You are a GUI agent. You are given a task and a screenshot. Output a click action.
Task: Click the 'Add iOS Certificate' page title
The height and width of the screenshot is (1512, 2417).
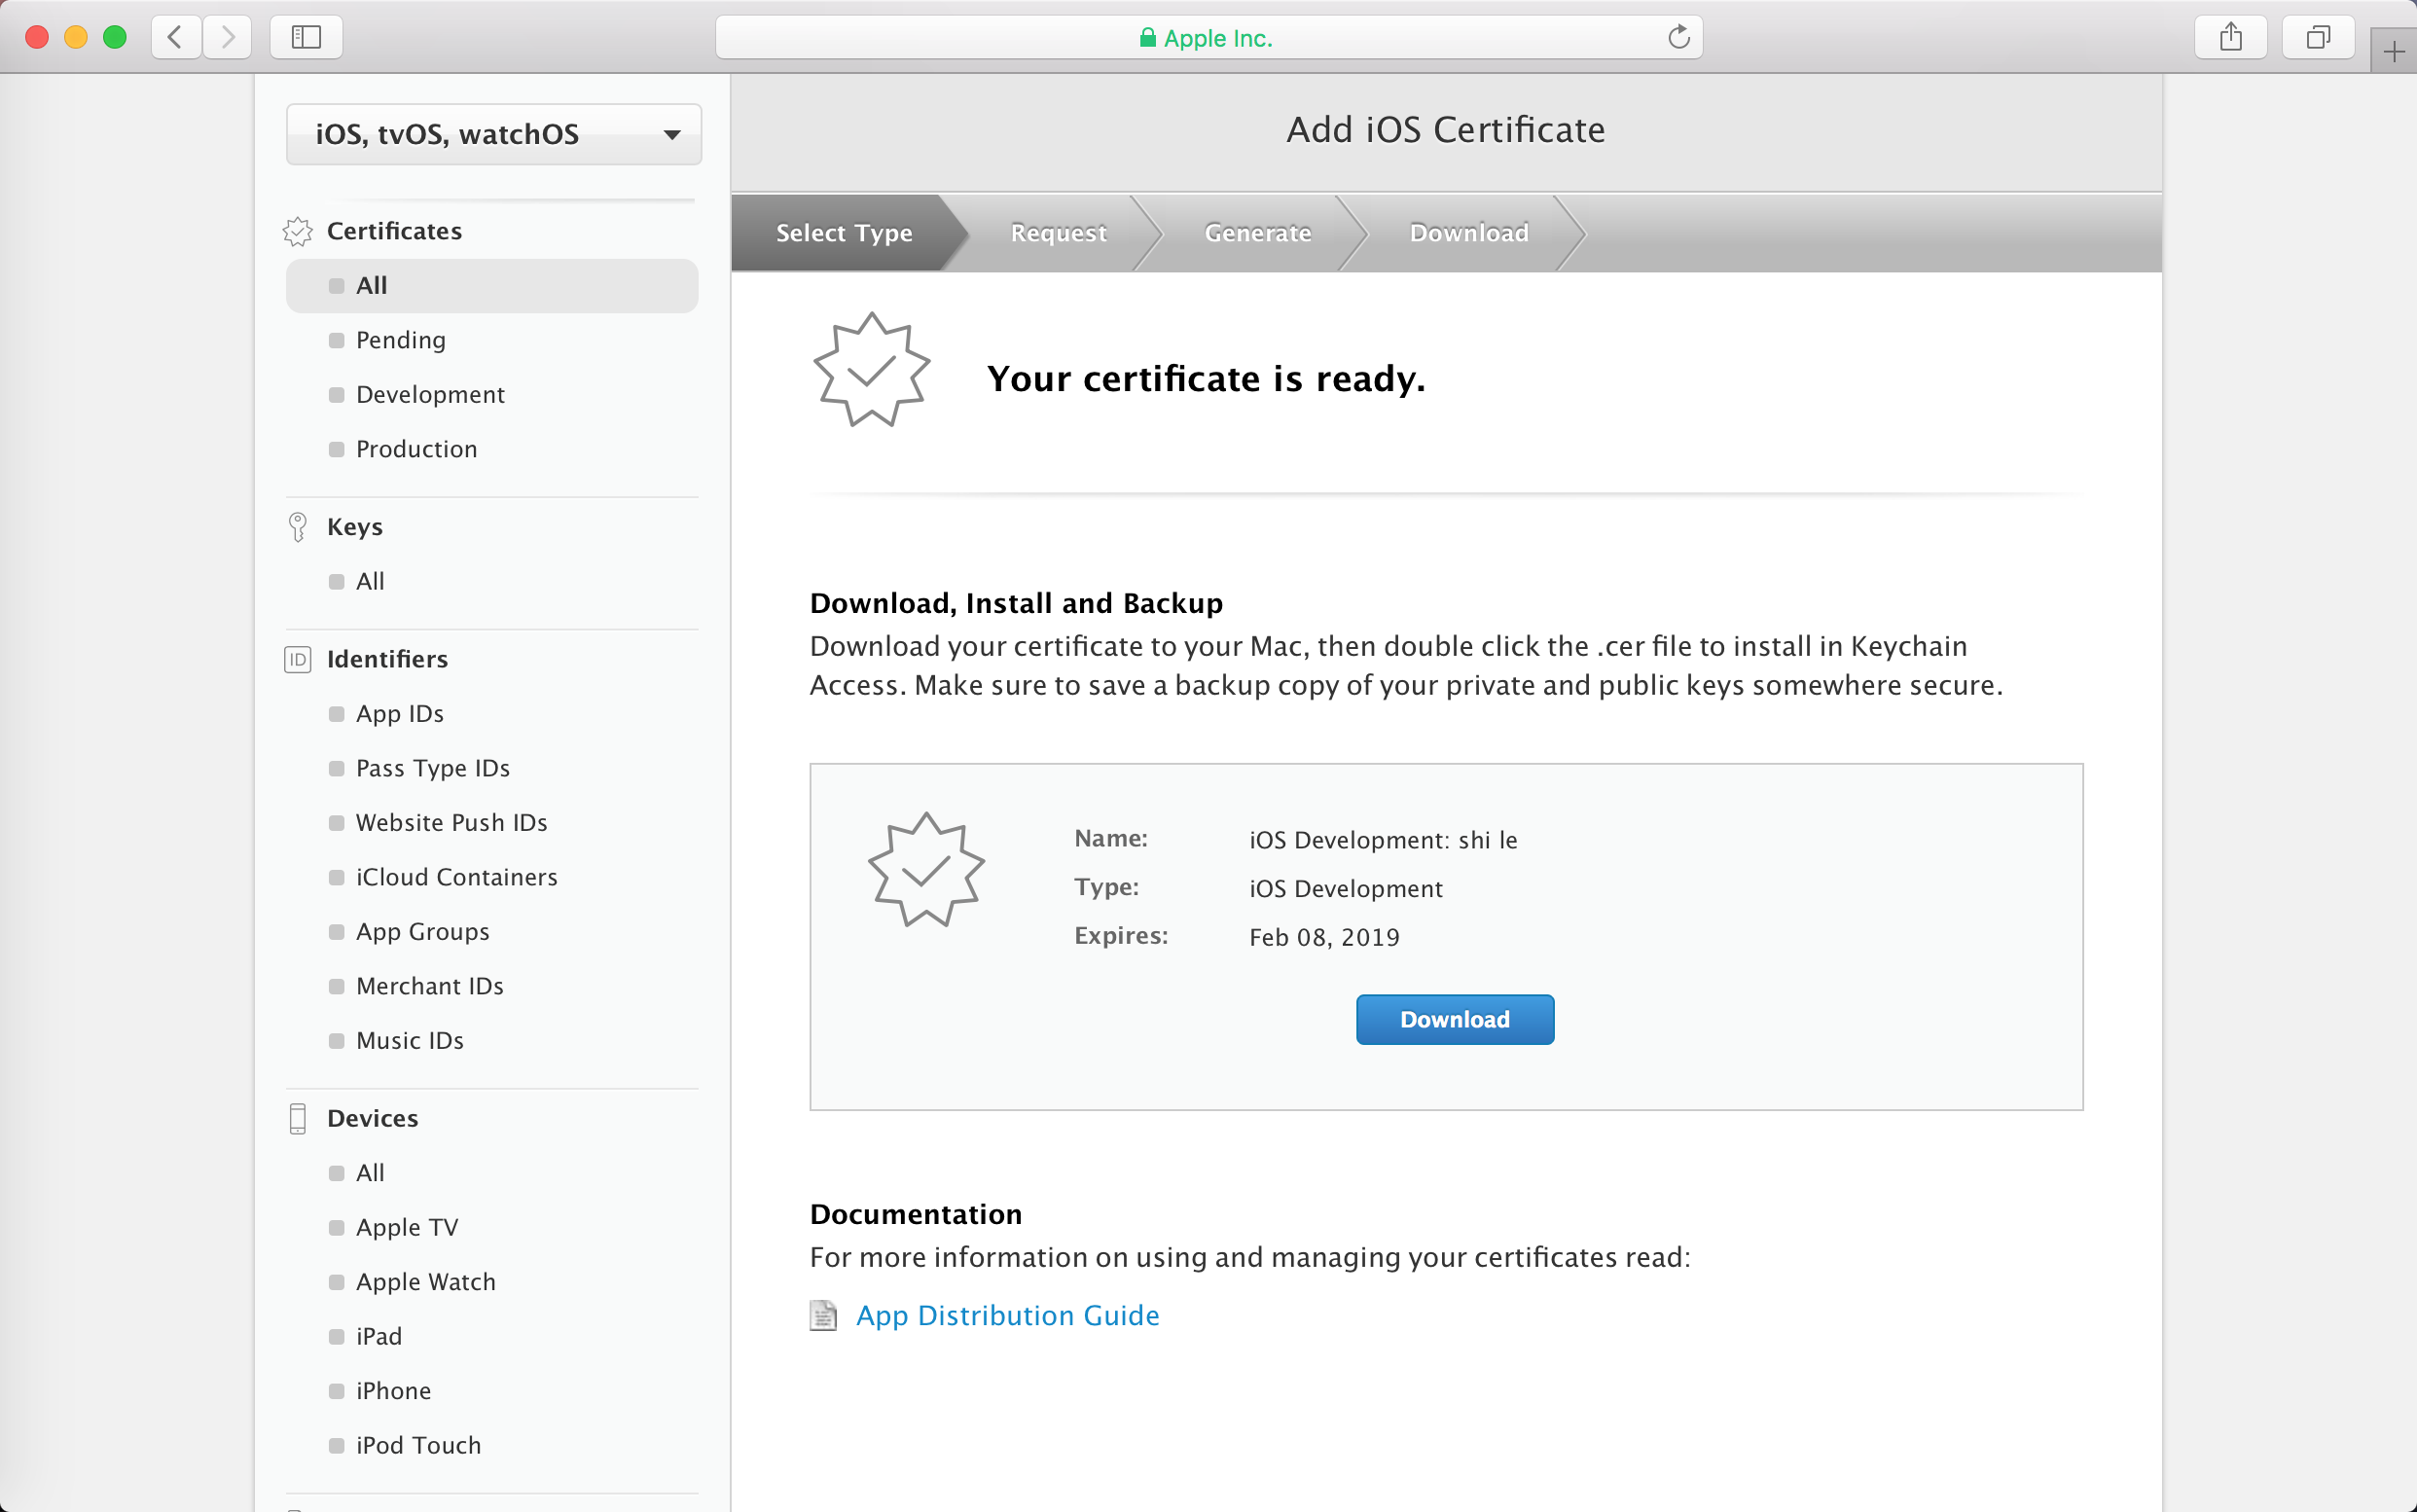[1446, 130]
